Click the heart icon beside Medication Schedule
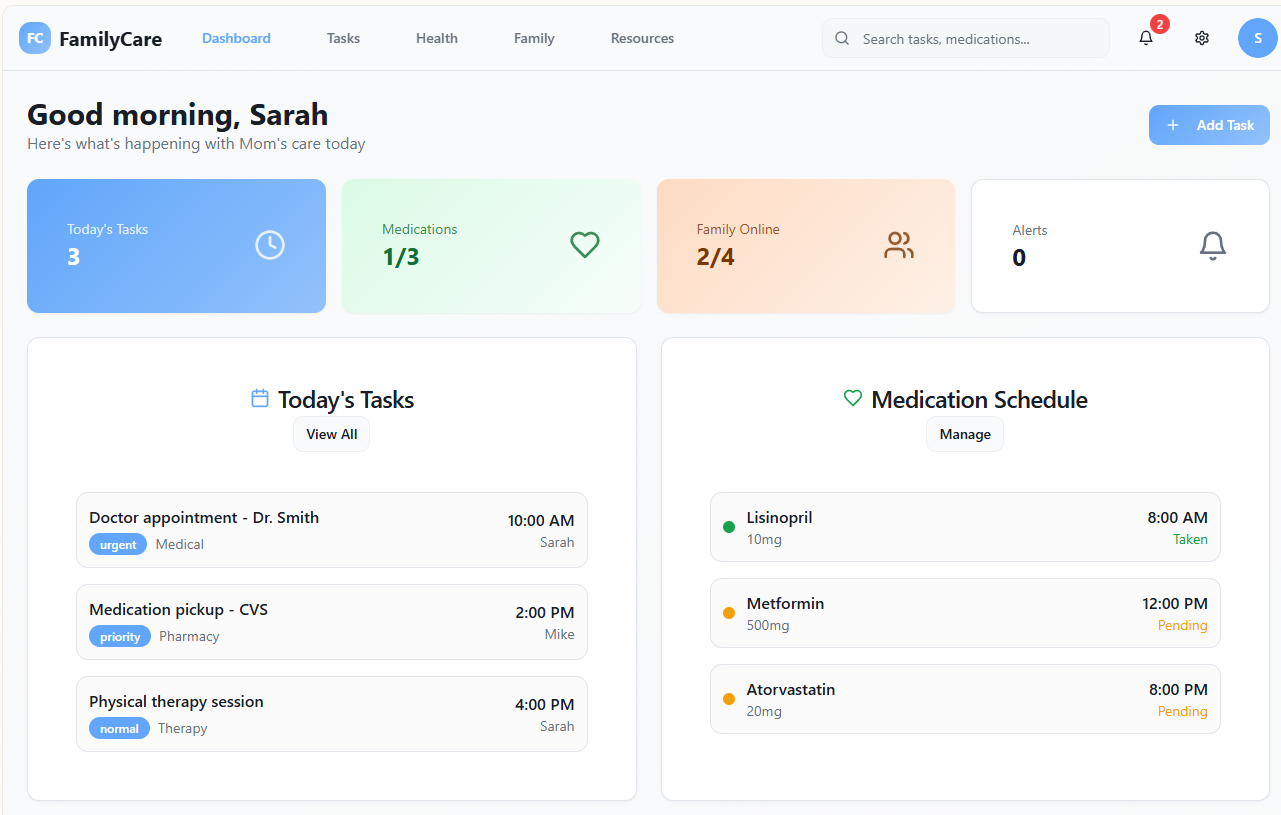The image size is (1281, 815). (853, 399)
